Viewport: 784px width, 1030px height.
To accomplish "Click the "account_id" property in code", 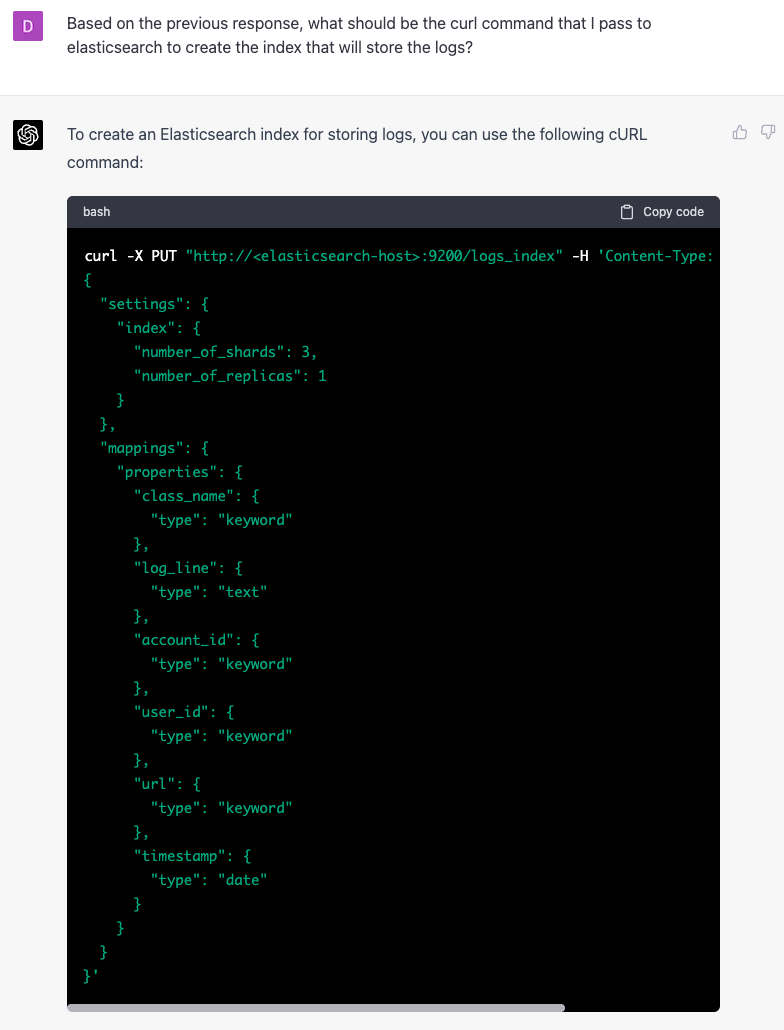I will pyautogui.click(x=187, y=640).
